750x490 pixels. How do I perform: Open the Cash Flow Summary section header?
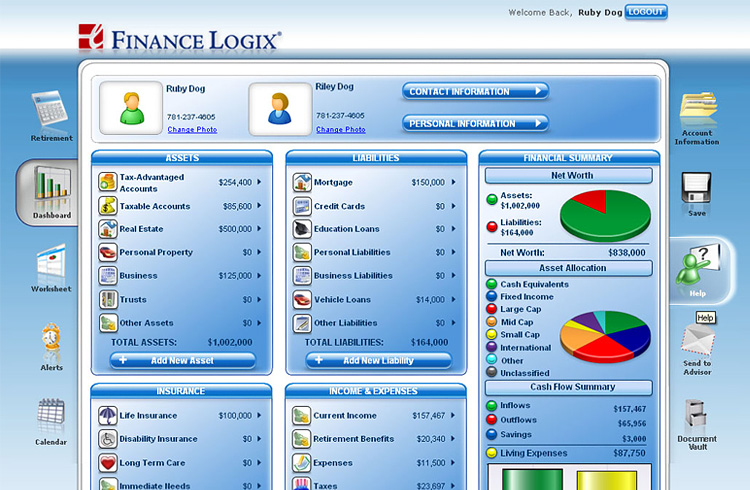click(x=569, y=387)
